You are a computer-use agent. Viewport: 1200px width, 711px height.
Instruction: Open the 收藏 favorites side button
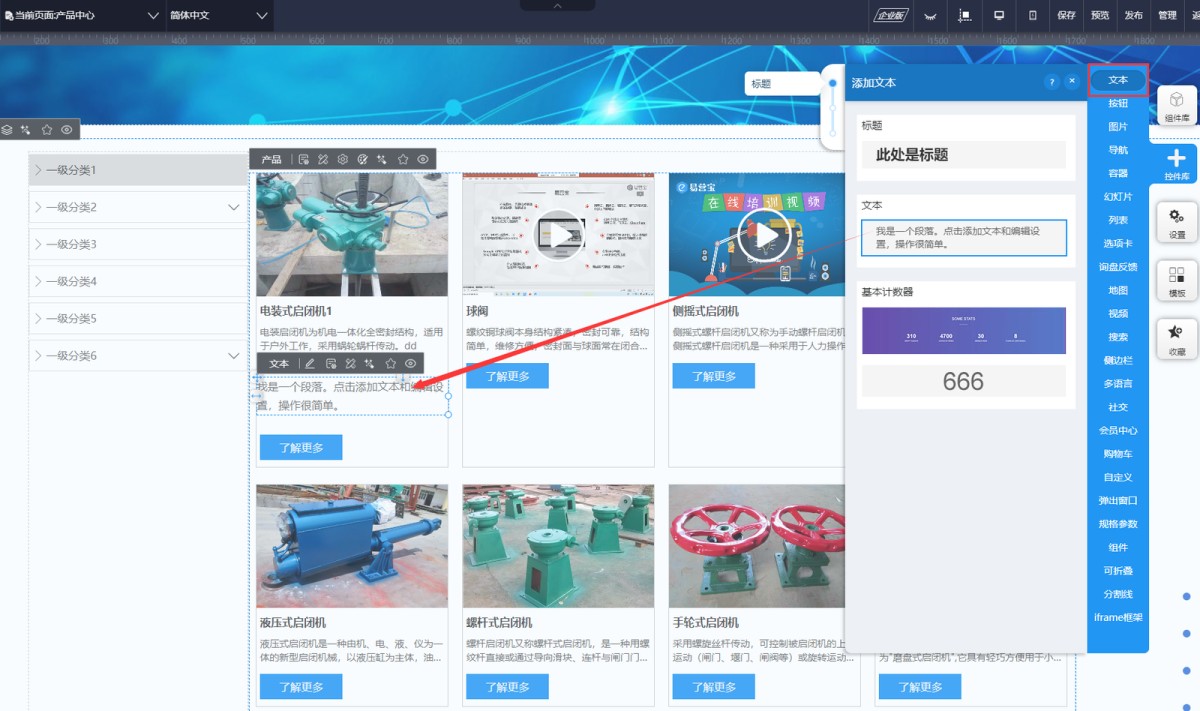tap(1177, 340)
